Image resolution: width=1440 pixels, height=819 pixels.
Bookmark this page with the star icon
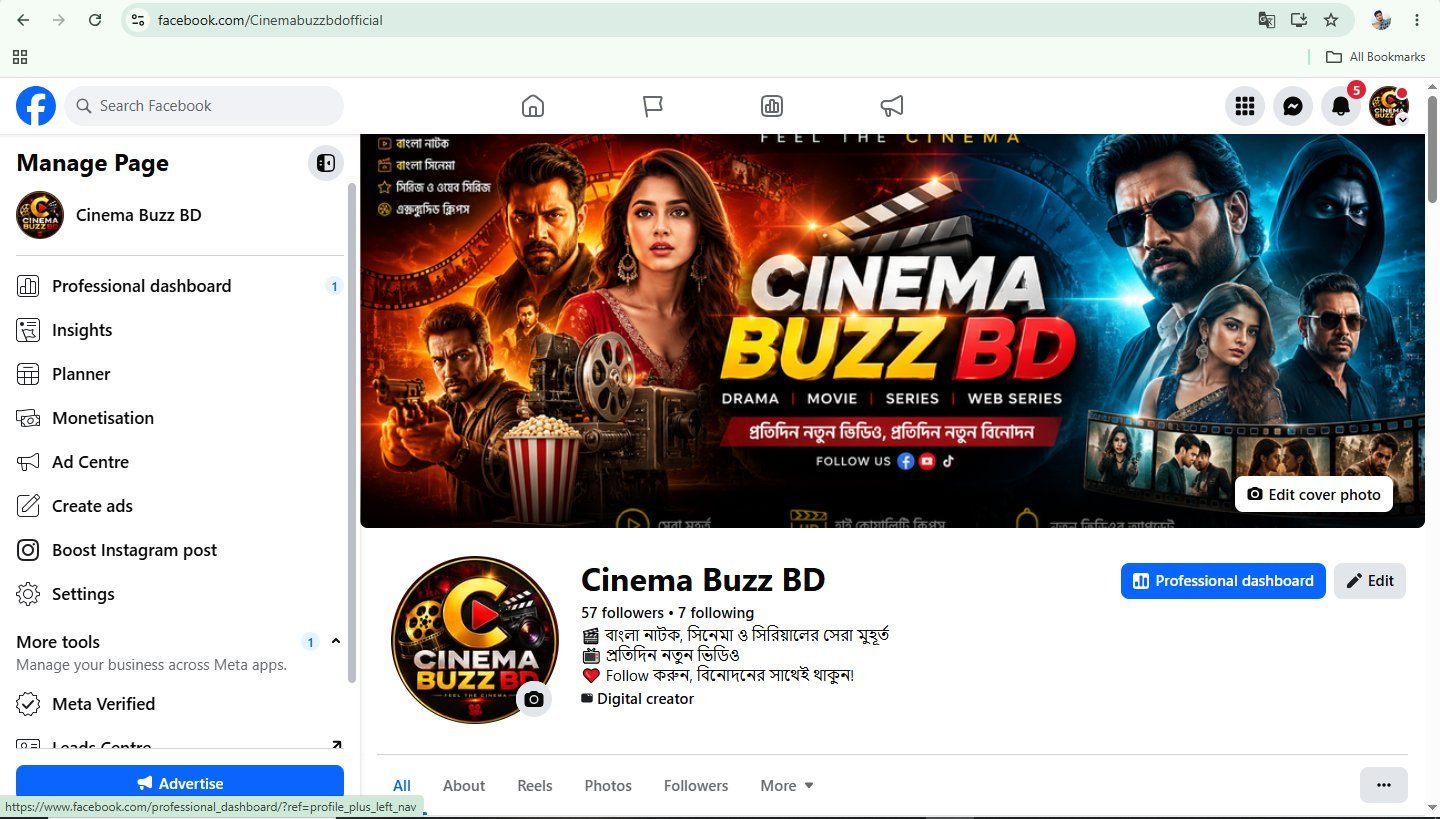pos(1331,20)
